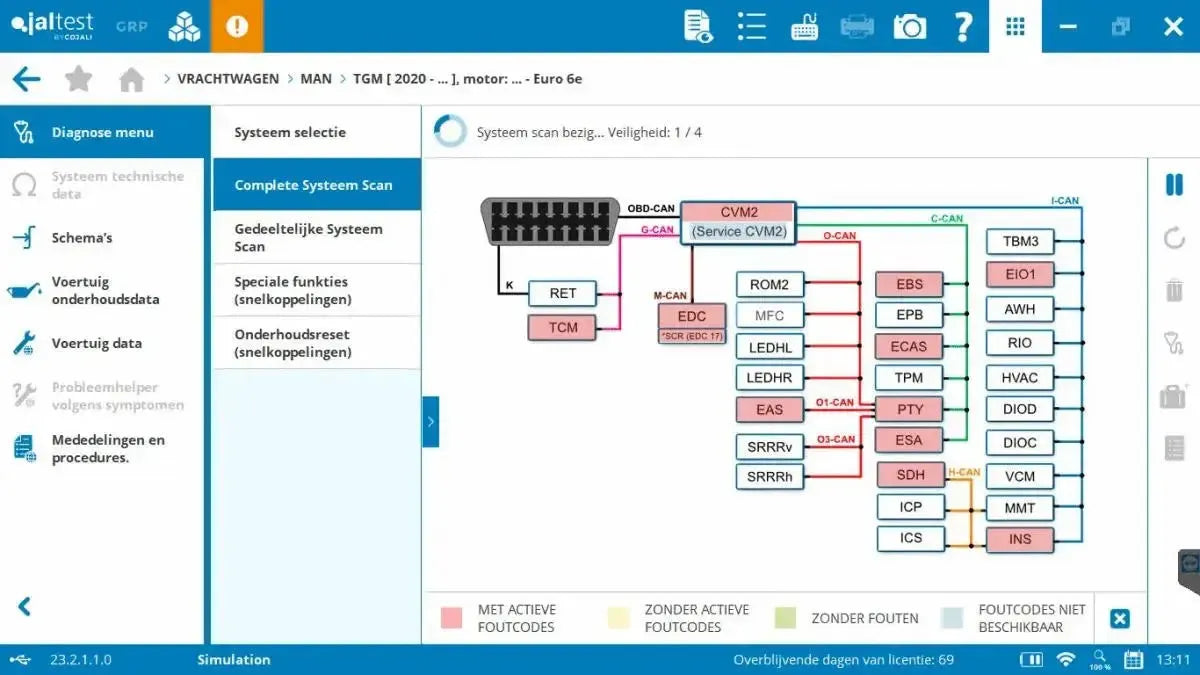Open the toolbox case icon on the right
The image size is (1200, 675).
[1172, 396]
